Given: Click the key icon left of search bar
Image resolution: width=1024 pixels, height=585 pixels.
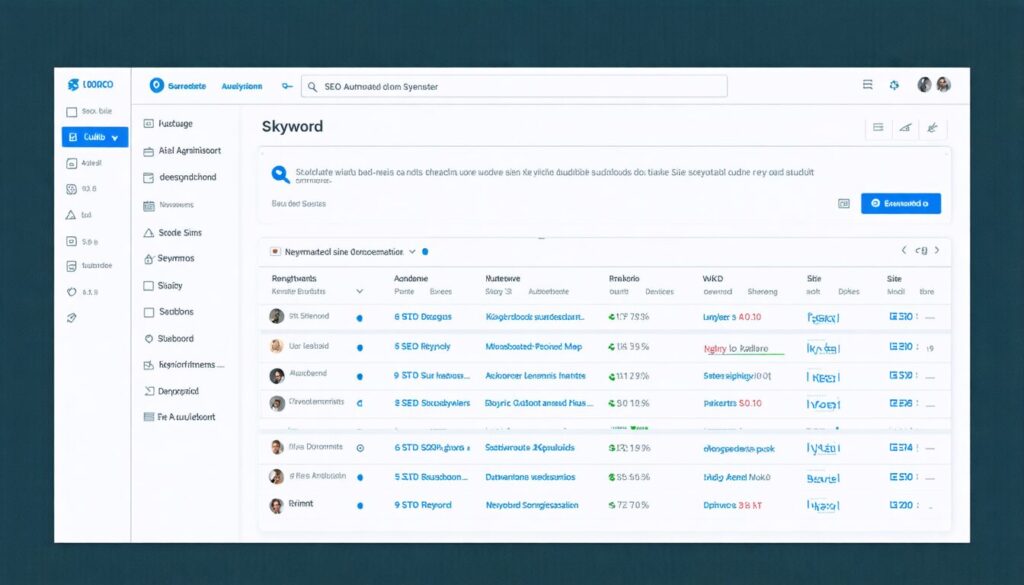Looking at the screenshot, I should point(287,86).
